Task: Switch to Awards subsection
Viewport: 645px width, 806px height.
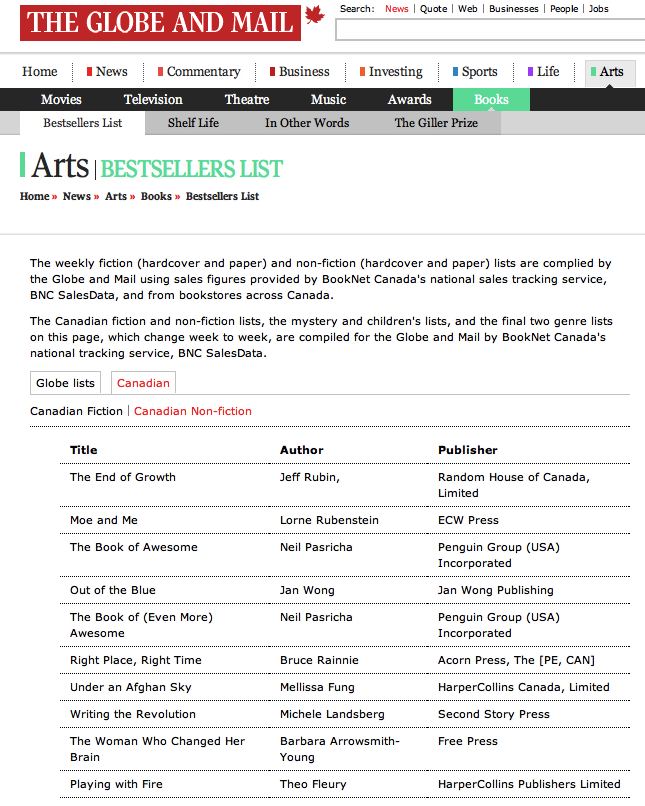Action: (410, 99)
